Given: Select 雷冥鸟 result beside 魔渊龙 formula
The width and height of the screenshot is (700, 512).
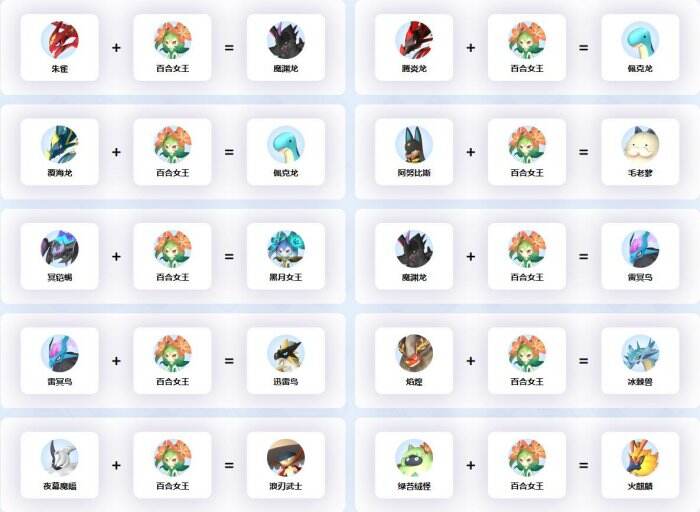Looking at the screenshot, I should pos(640,256).
